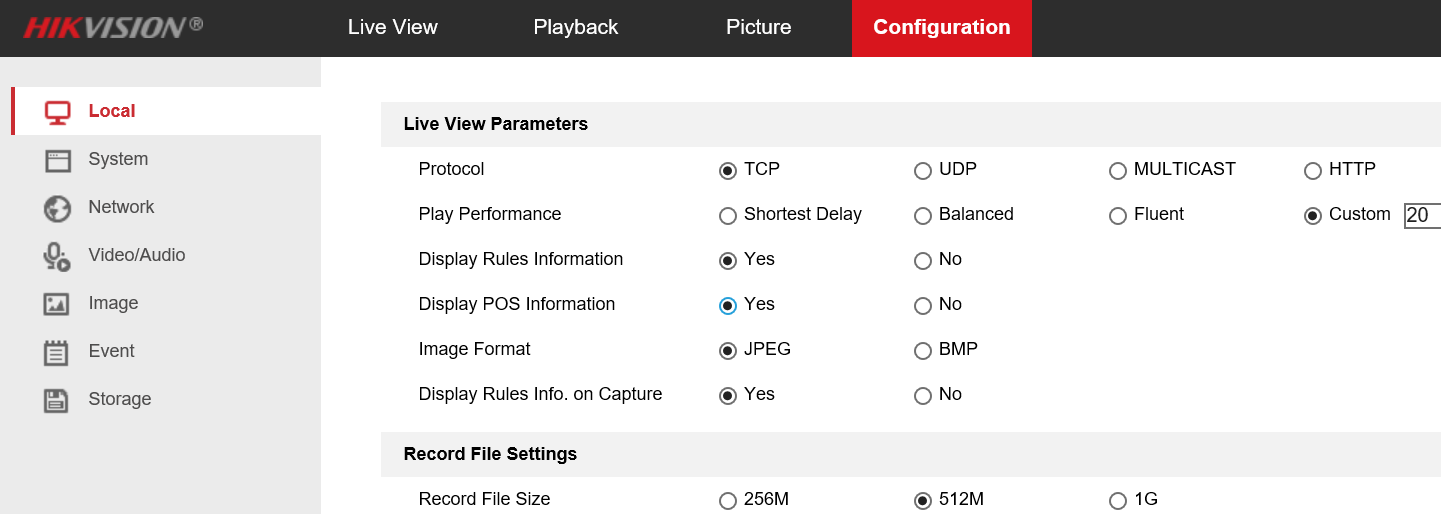The height and width of the screenshot is (514, 1441).
Task: Click the Video/Audio microphone icon
Action: click(57, 256)
